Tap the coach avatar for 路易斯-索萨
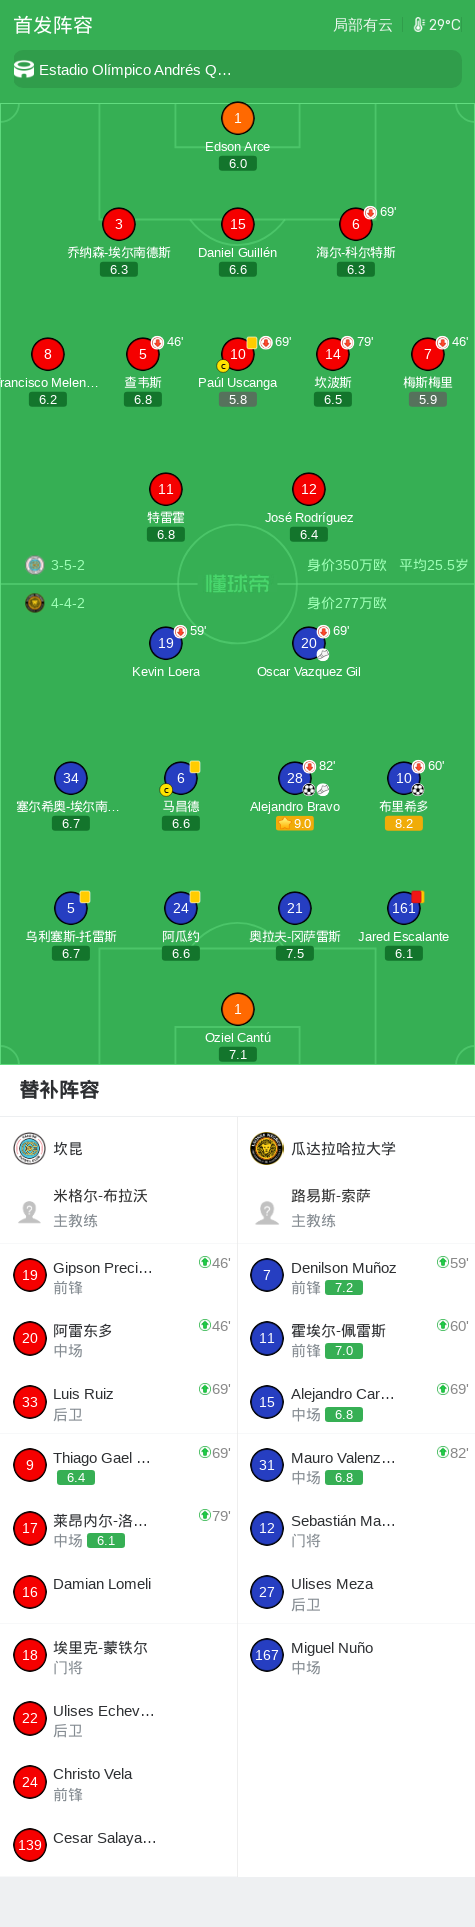This screenshot has width=475, height=1927. pos(267,1212)
